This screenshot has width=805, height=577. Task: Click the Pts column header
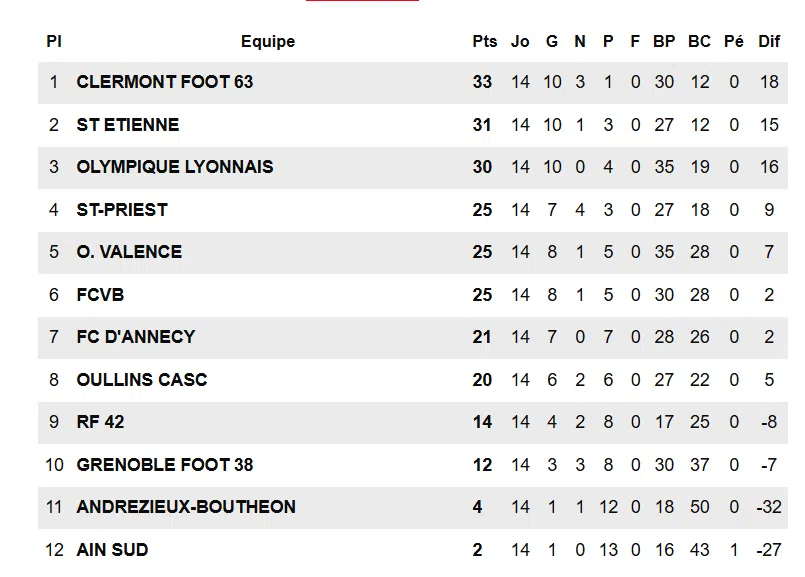tap(485, 41)
